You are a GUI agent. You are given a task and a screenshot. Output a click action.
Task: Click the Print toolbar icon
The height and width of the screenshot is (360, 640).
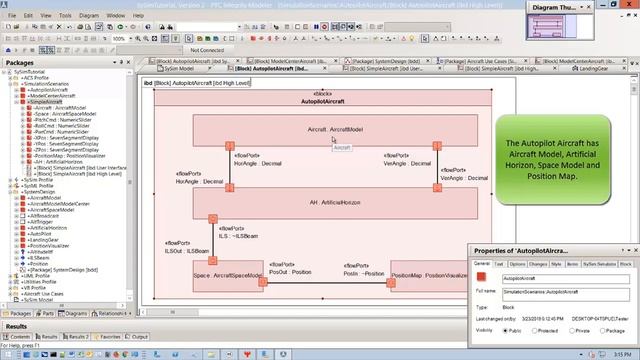pos(80,27)
